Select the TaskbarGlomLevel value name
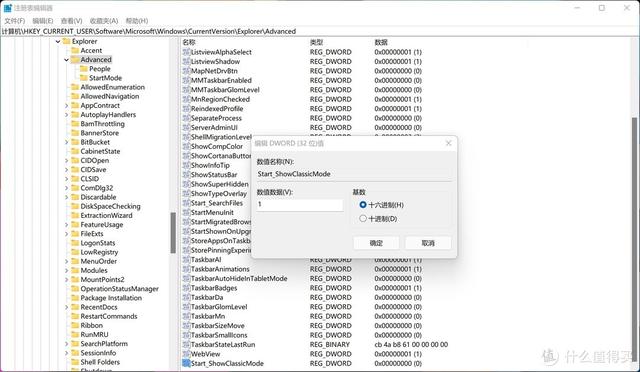This screenshot has width=640, height=372. (219, 307)
